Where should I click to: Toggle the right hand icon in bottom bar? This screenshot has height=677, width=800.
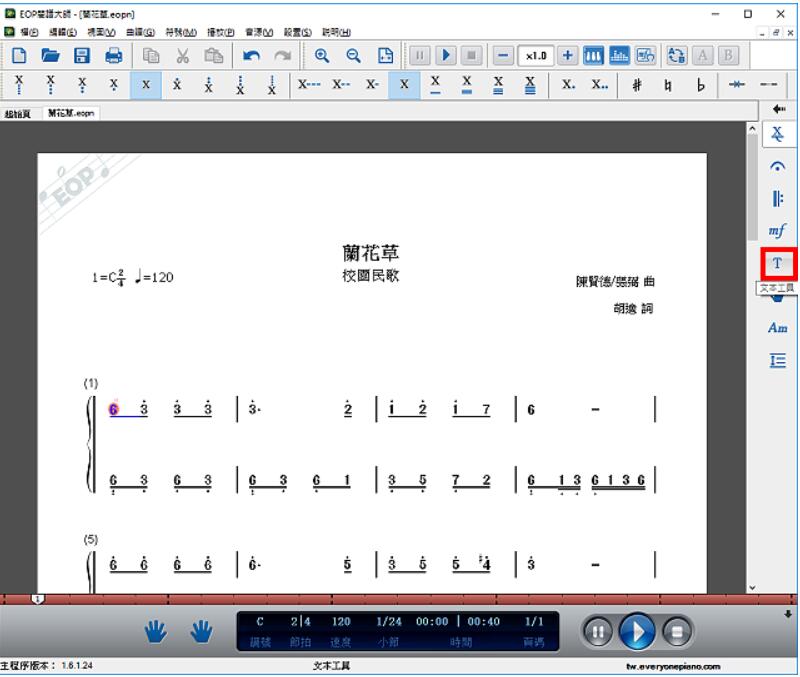(202, 632)
